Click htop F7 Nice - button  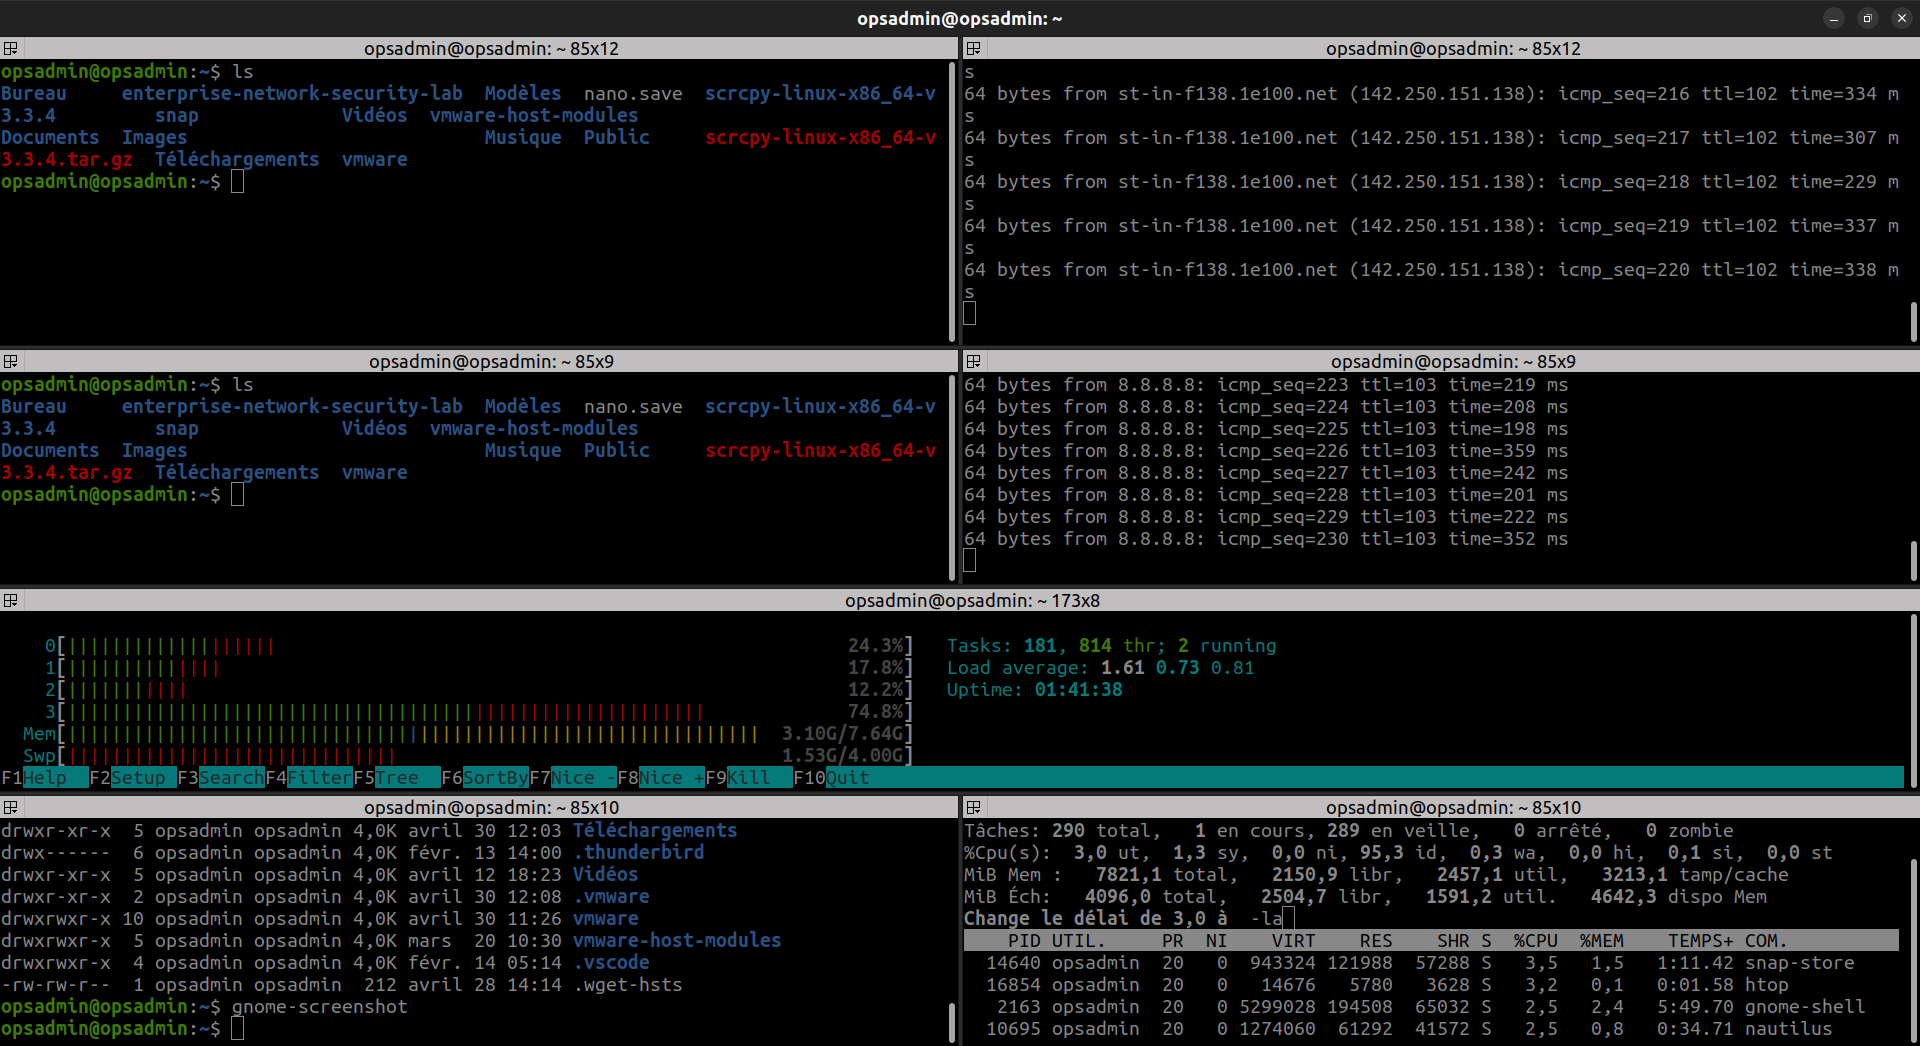(572, 777)
